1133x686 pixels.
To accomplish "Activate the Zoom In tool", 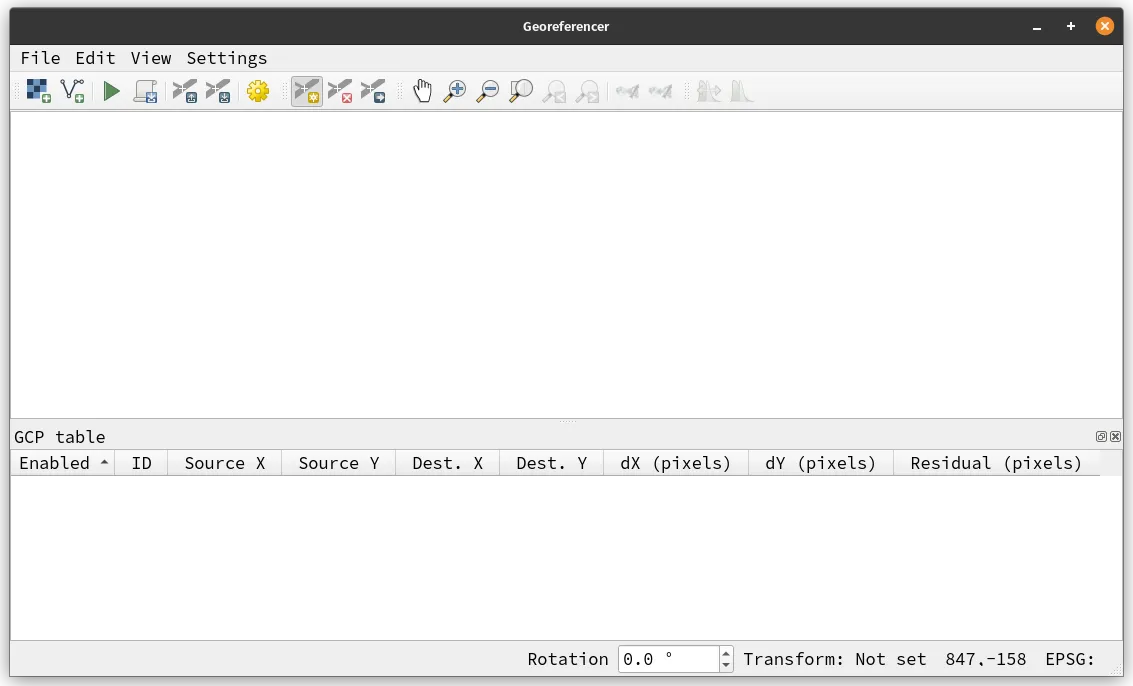I will (x=455, y=90).
